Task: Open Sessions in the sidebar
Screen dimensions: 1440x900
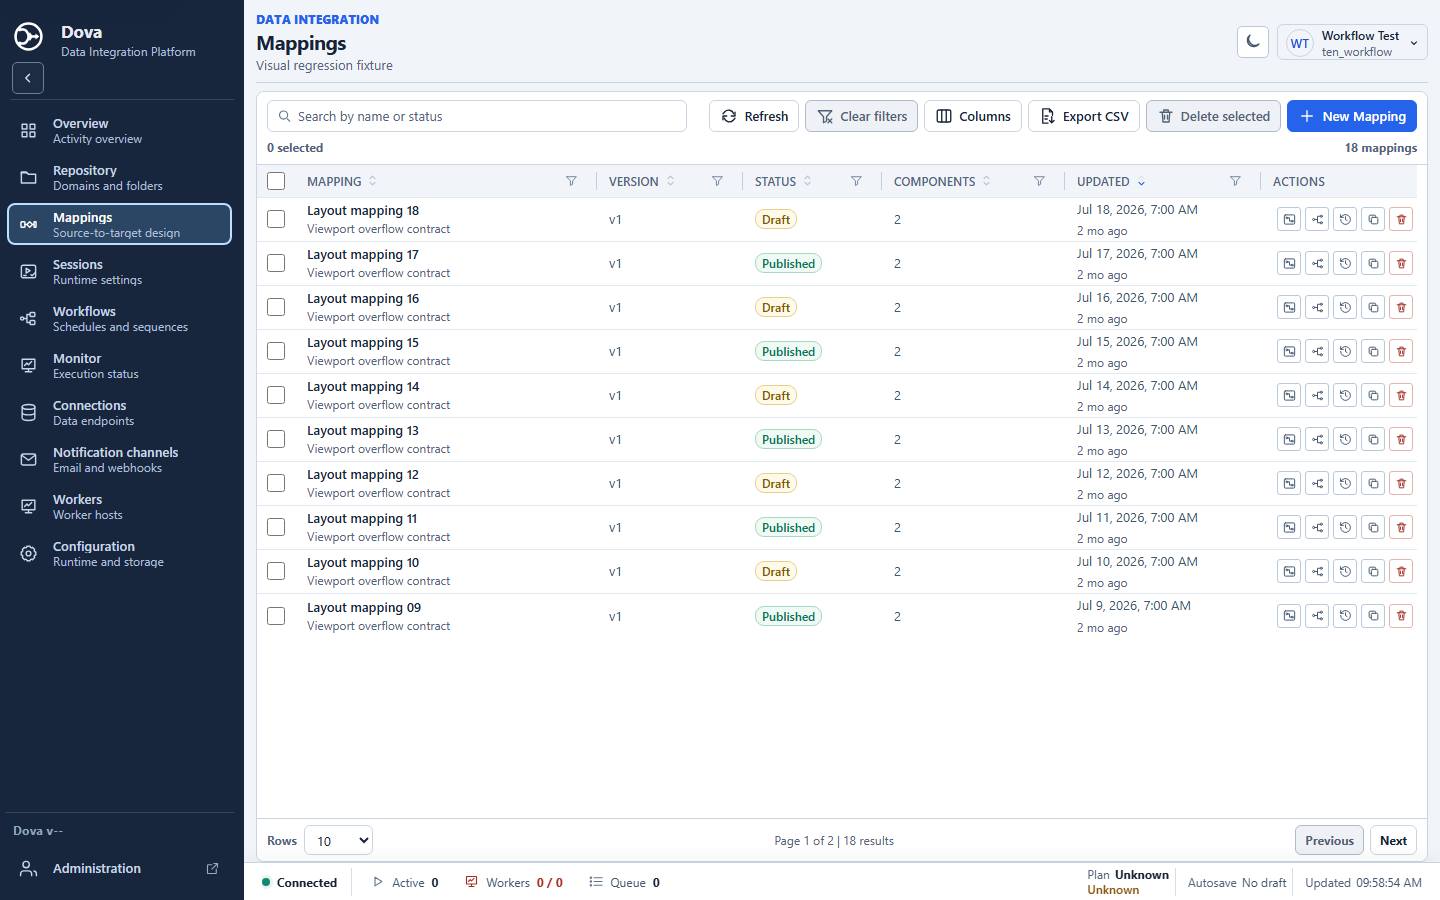Action: (119, 272)
